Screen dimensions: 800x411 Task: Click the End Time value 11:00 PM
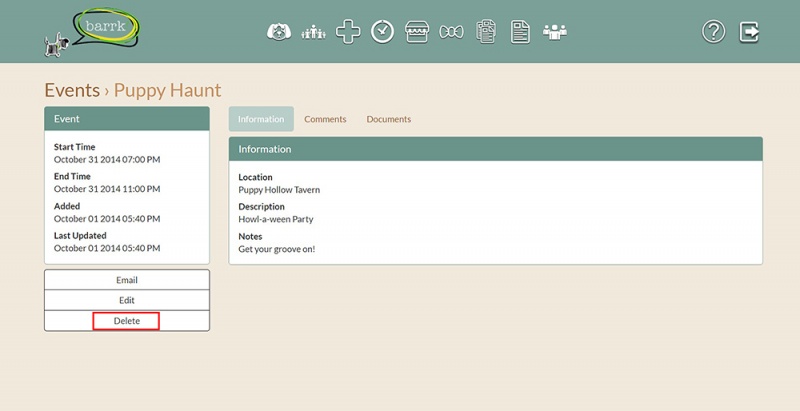[107, 189]
